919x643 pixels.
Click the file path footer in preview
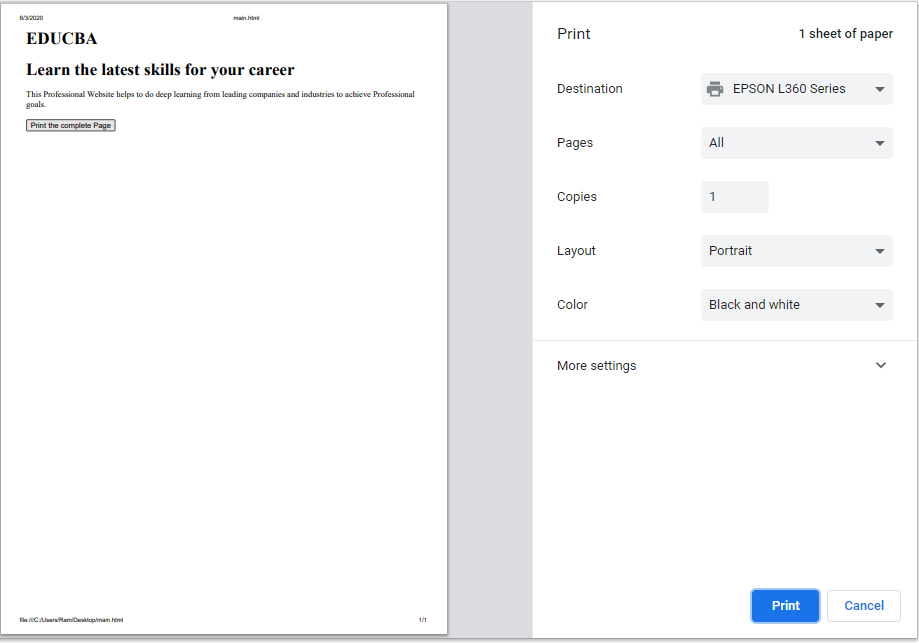coord(71,620)
